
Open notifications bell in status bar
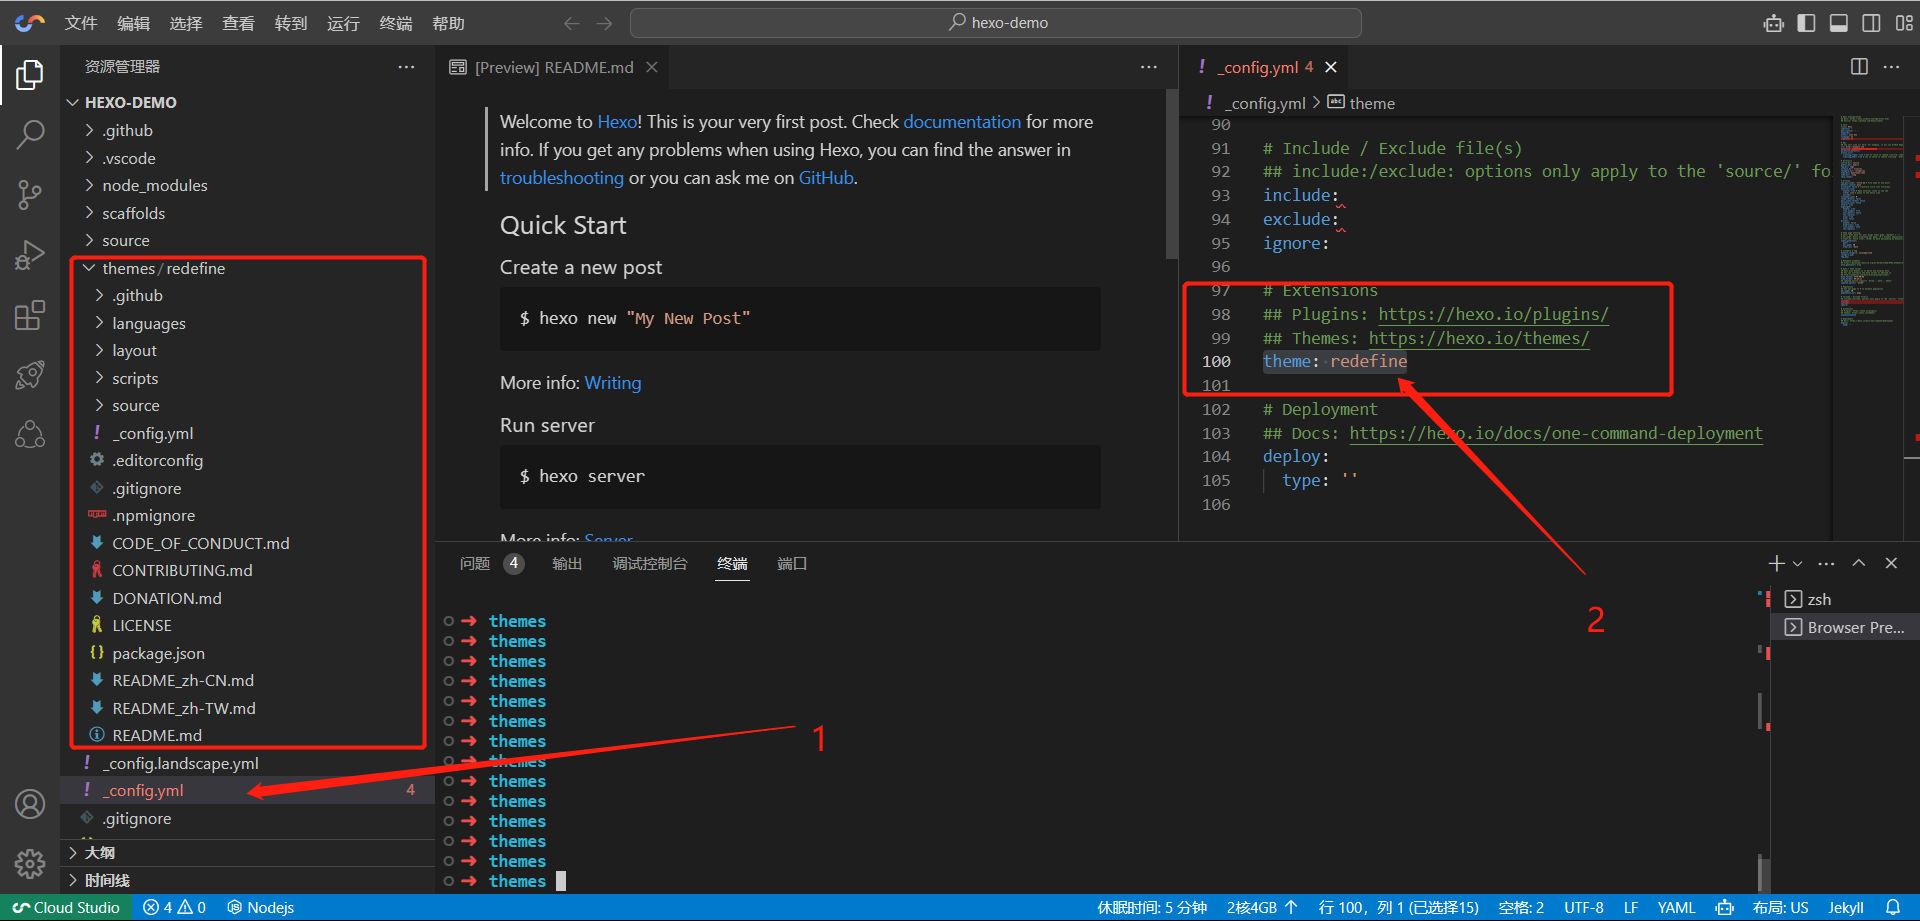pos(1893,908)
